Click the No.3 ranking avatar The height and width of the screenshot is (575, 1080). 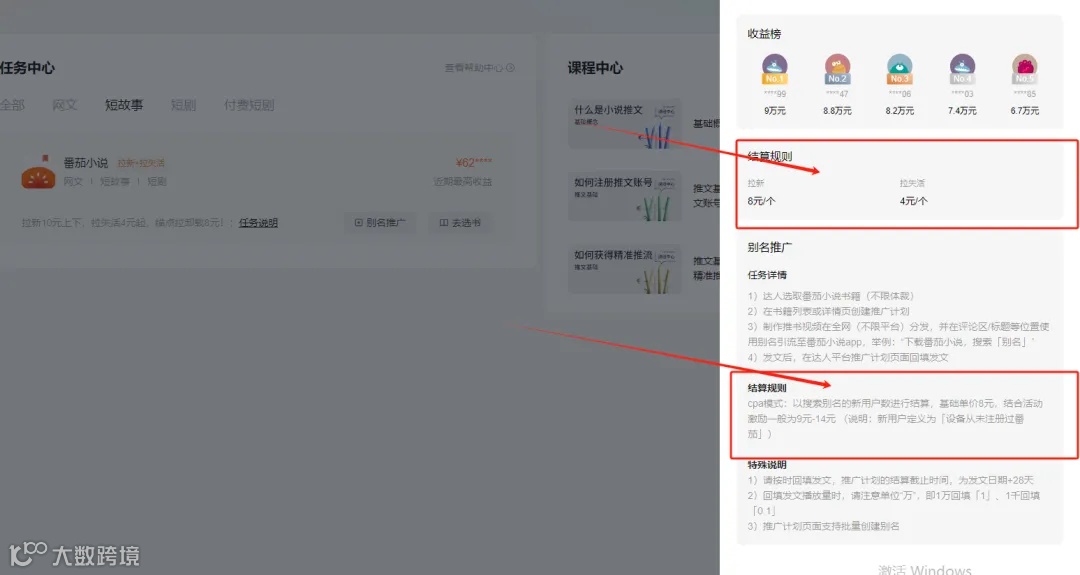click(900, 69)
